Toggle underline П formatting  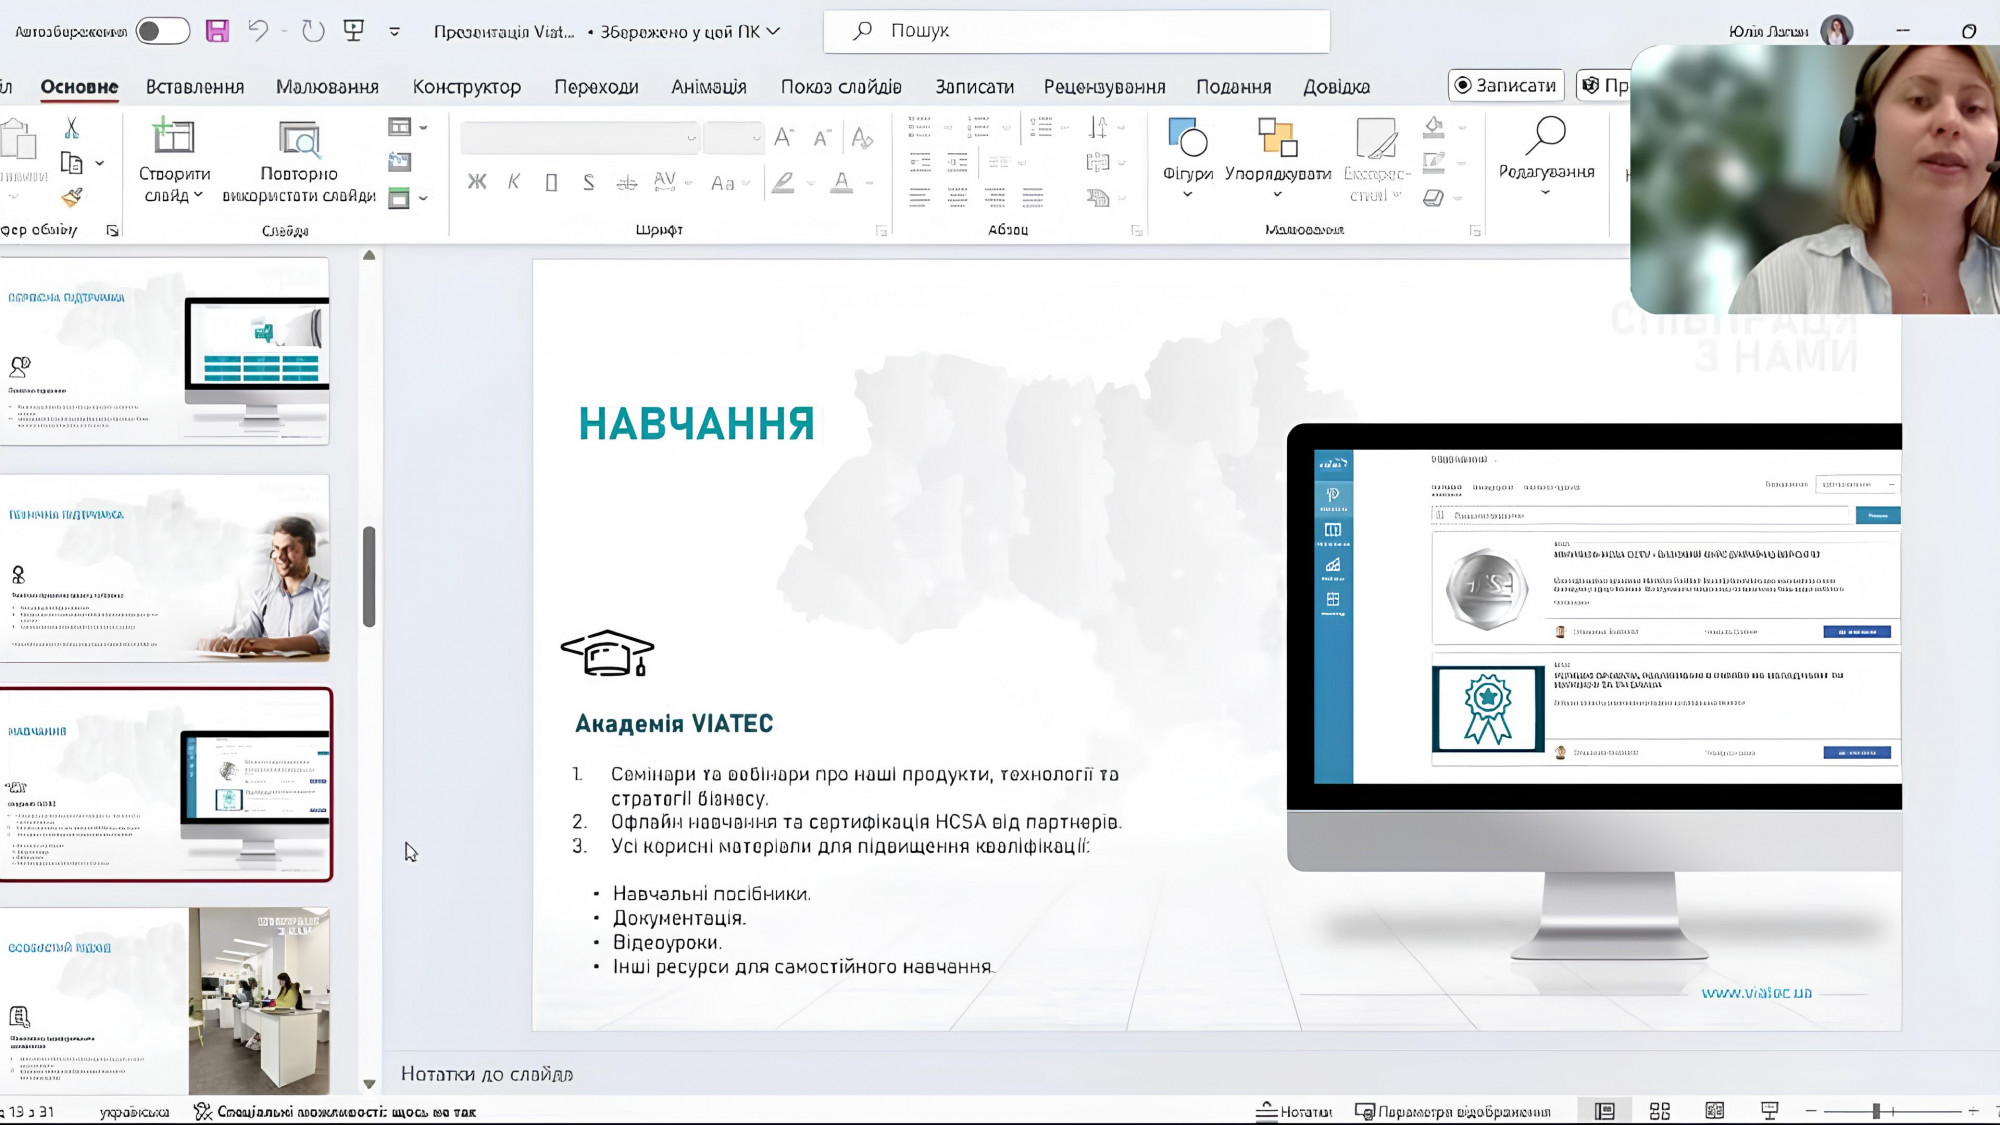[x=551, y=182]
